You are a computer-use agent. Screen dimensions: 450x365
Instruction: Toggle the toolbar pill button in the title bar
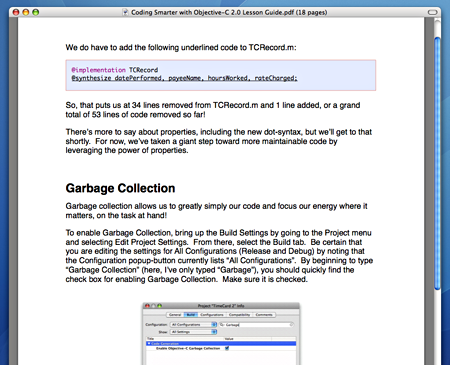(x=432, y=12)
